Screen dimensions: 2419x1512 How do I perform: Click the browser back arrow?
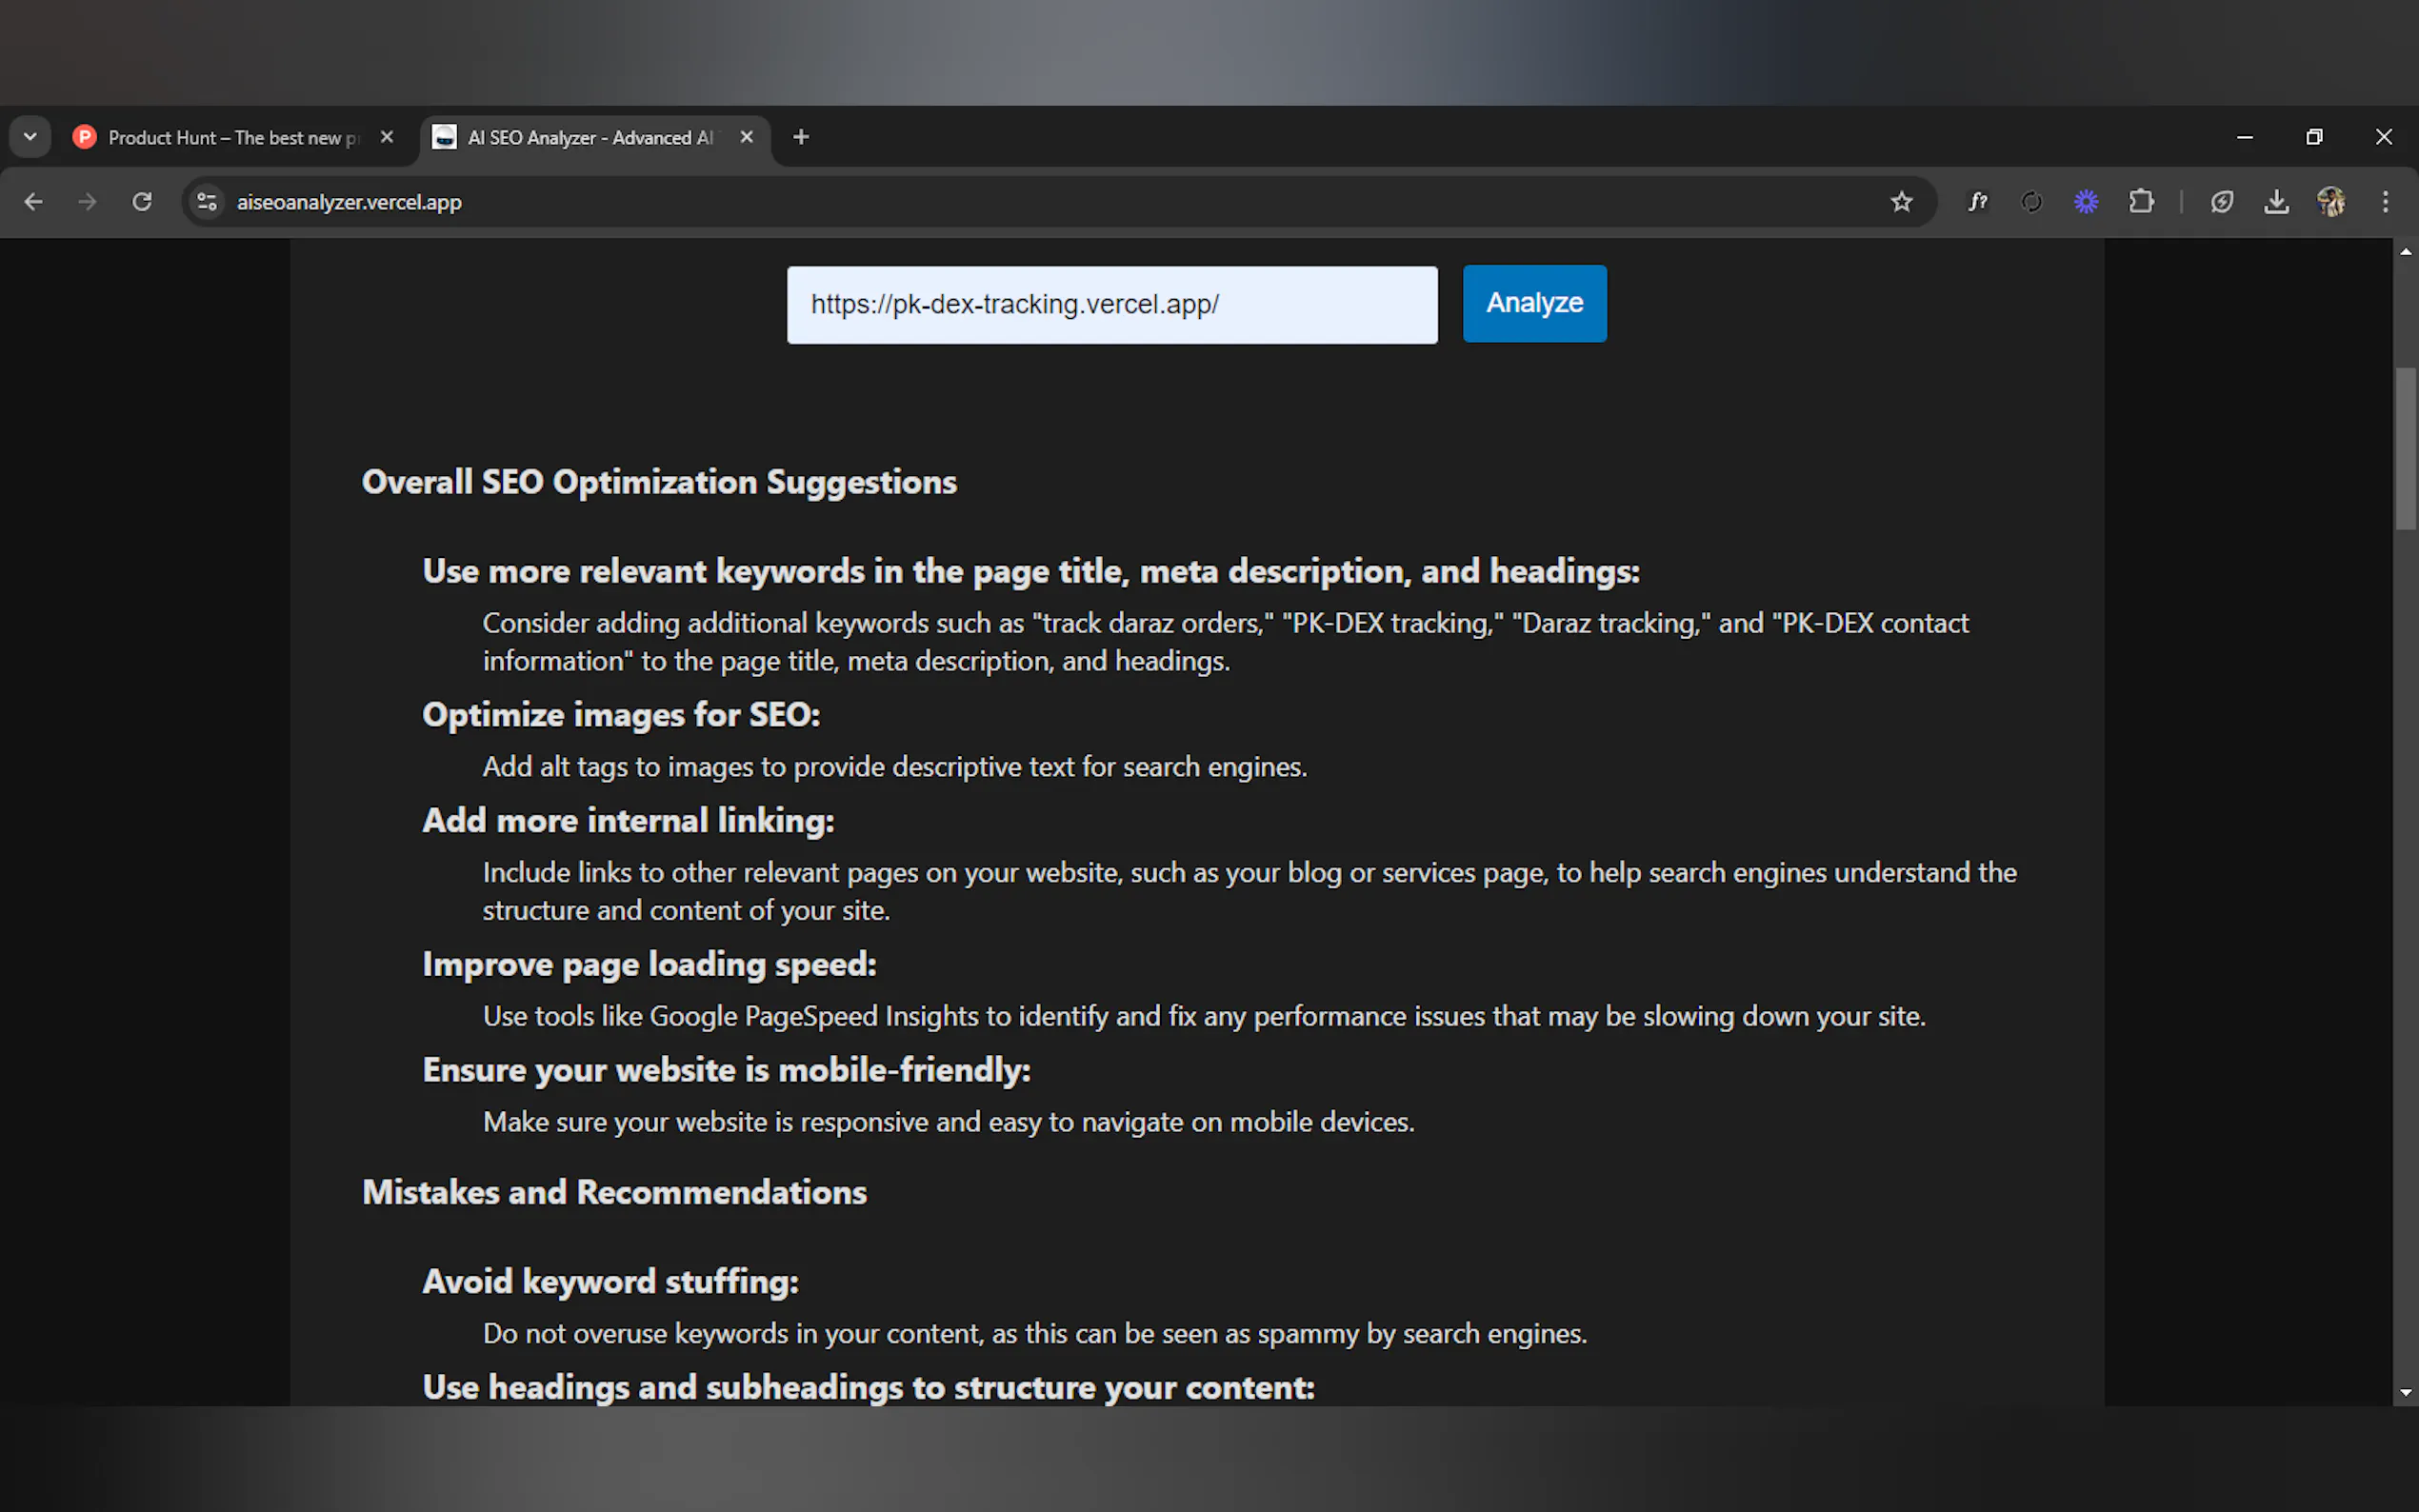(33, 202)
